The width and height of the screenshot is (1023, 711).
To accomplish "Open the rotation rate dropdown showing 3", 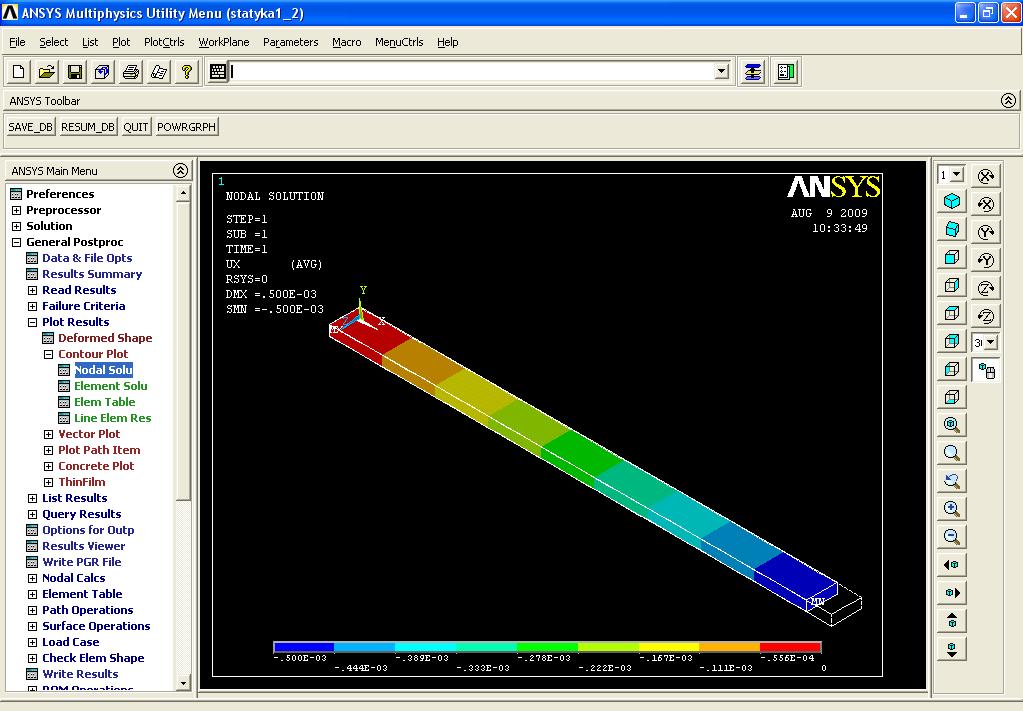I will (x=991, y=342).
